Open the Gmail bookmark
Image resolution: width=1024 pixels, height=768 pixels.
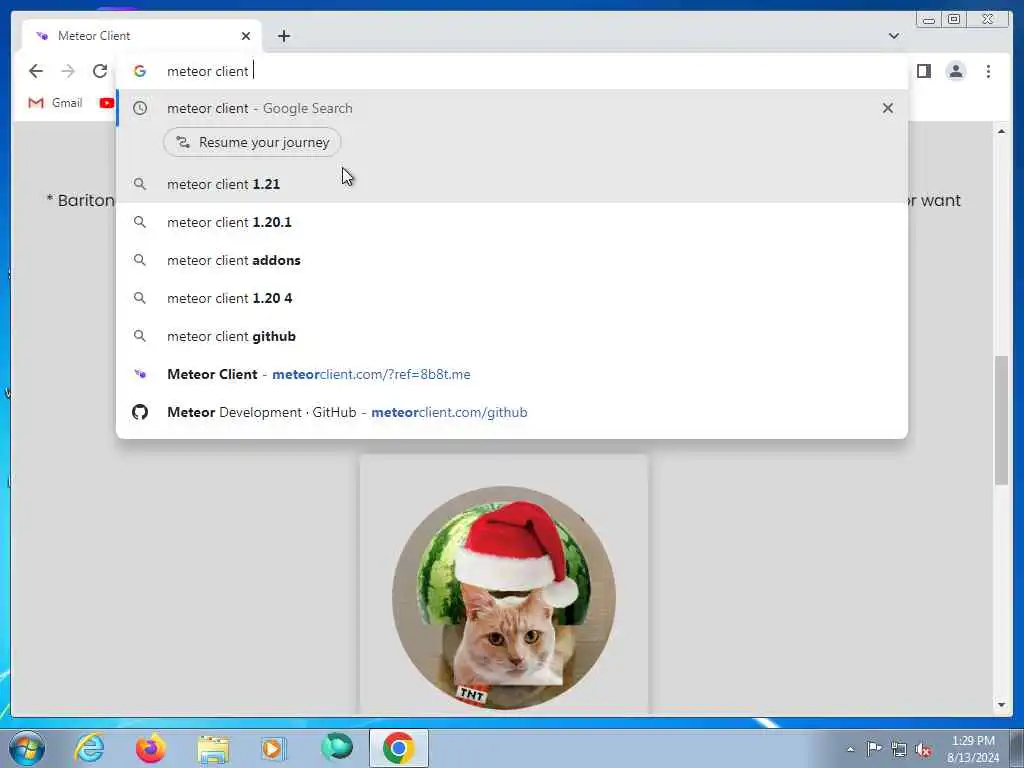[x=55, y=103]
